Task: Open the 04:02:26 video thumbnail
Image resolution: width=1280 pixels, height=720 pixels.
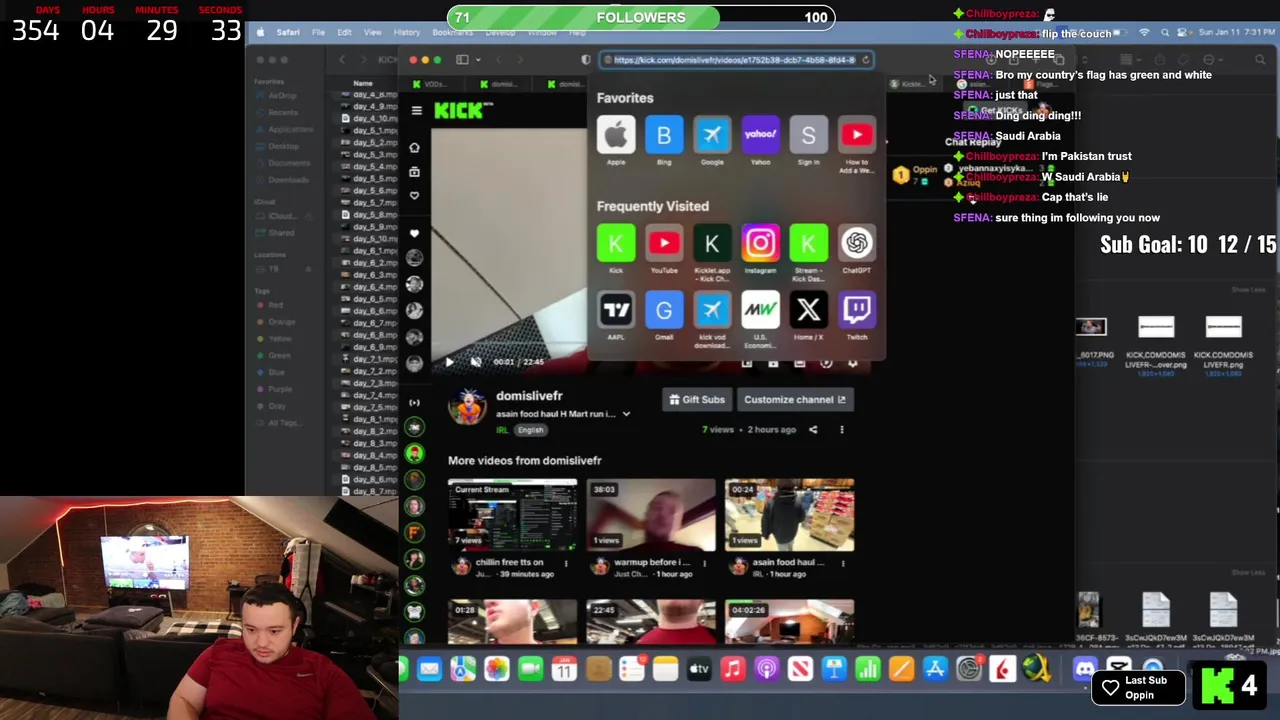Action: point(789,621)
